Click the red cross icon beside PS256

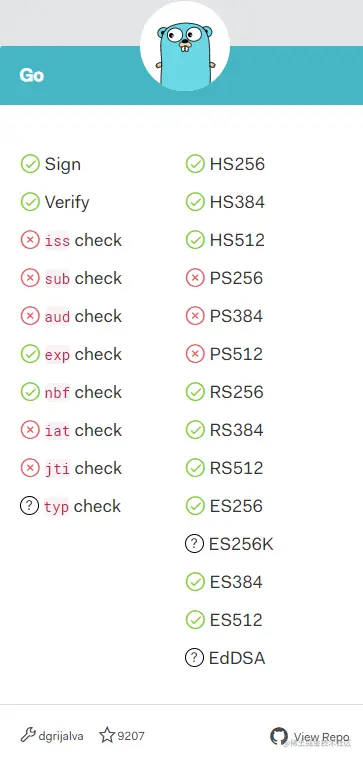coord(195,278)
